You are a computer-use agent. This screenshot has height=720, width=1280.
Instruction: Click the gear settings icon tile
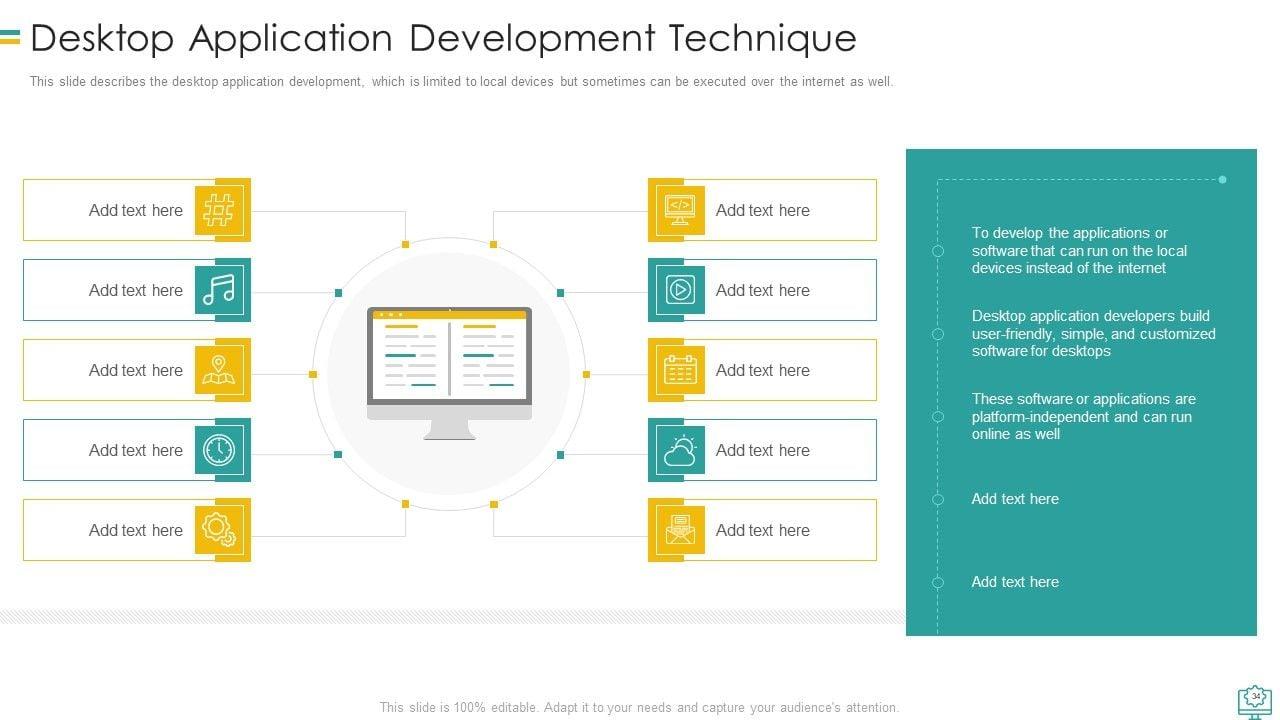click(x=219, y=530)
